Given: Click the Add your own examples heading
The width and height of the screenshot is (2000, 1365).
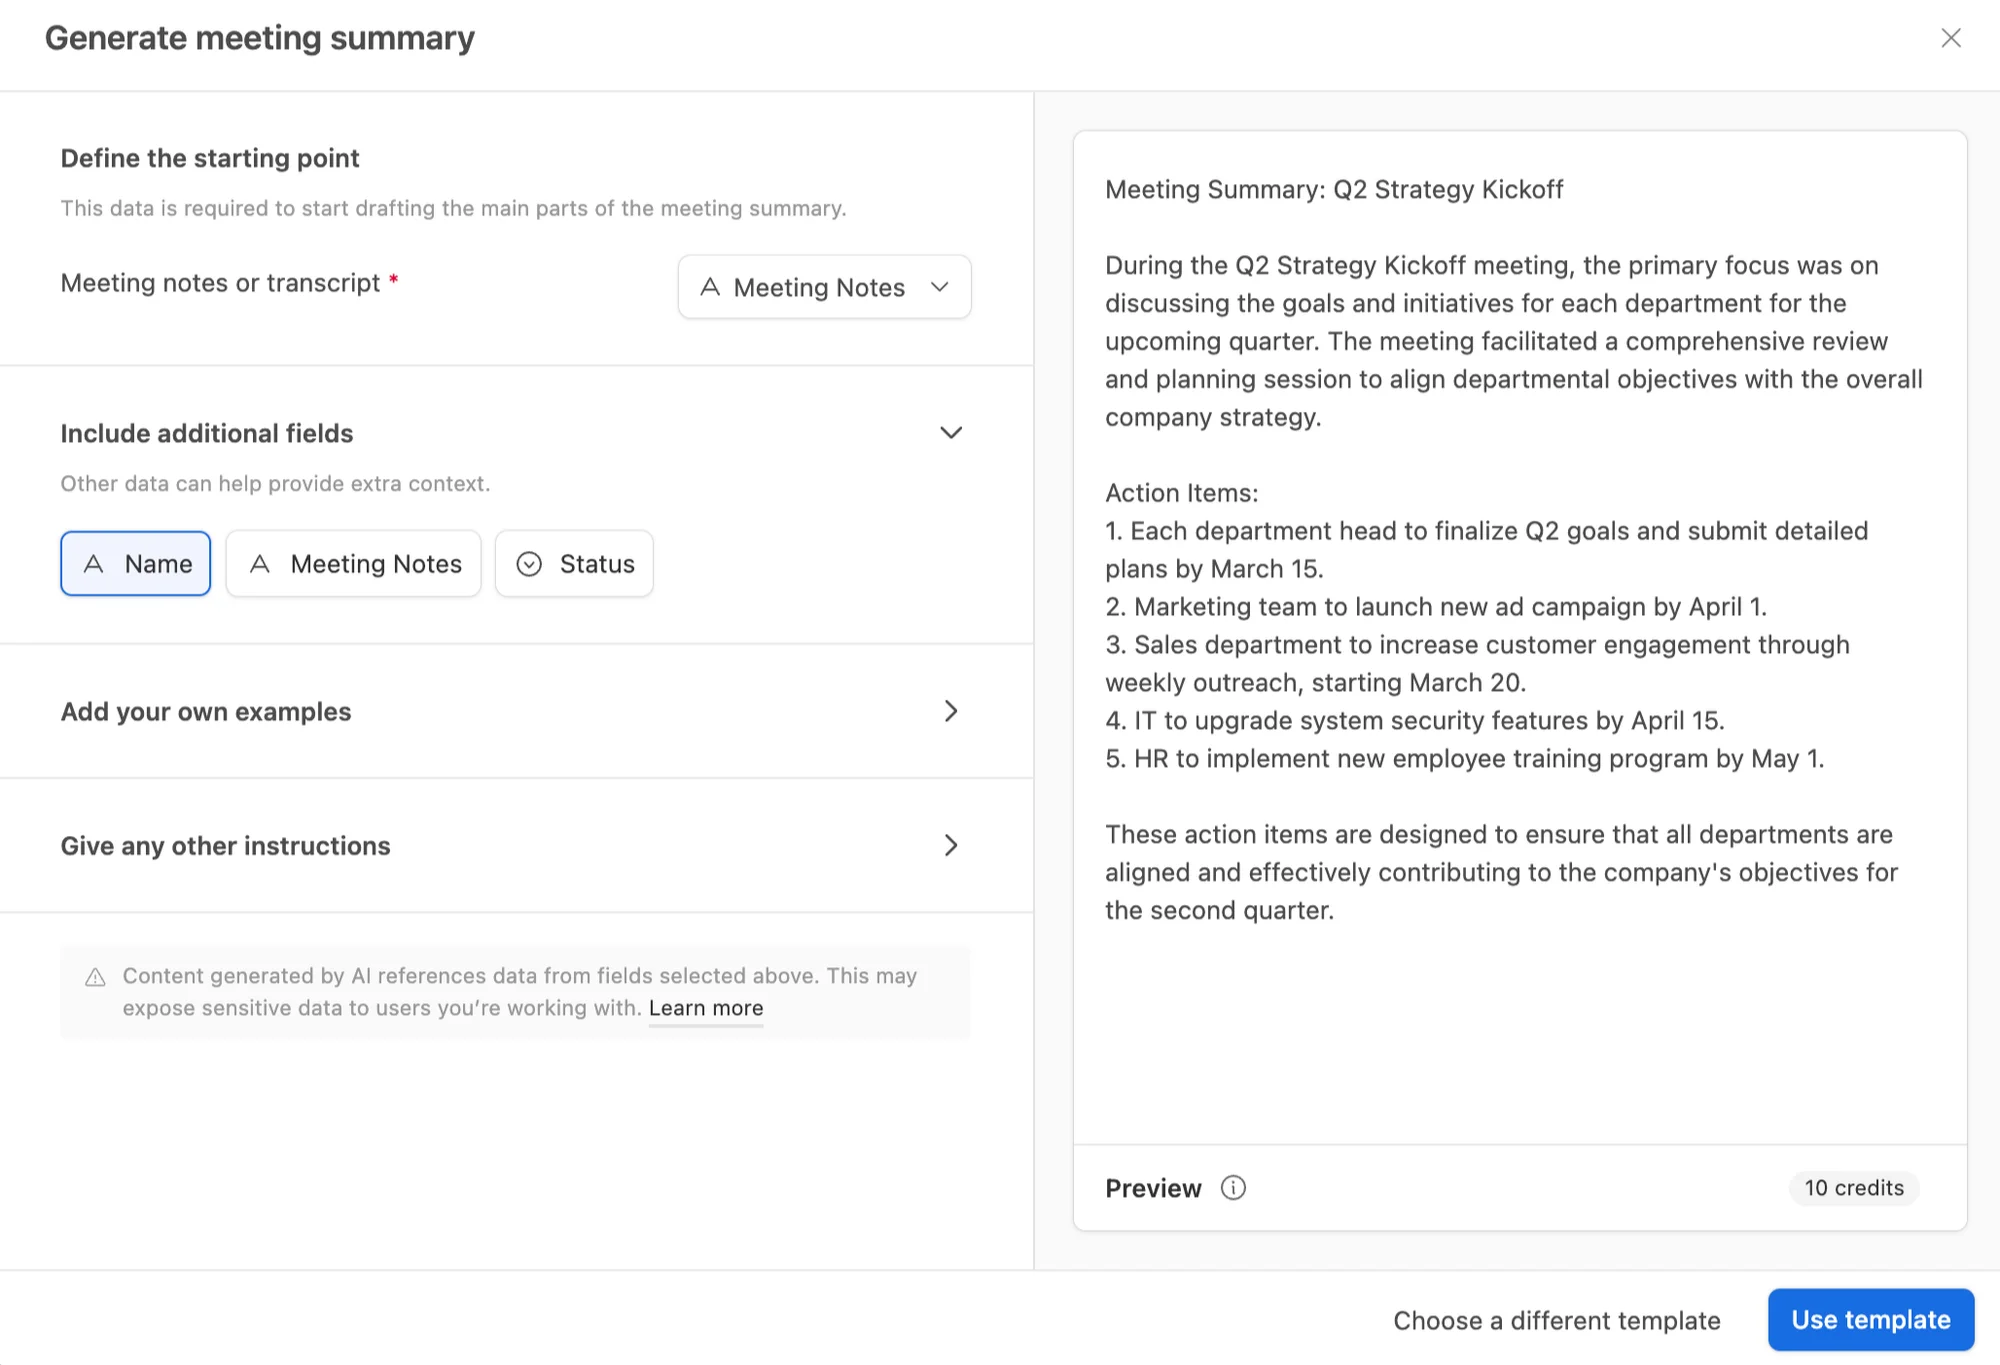Looking at the screenshot, I should 206,711.
